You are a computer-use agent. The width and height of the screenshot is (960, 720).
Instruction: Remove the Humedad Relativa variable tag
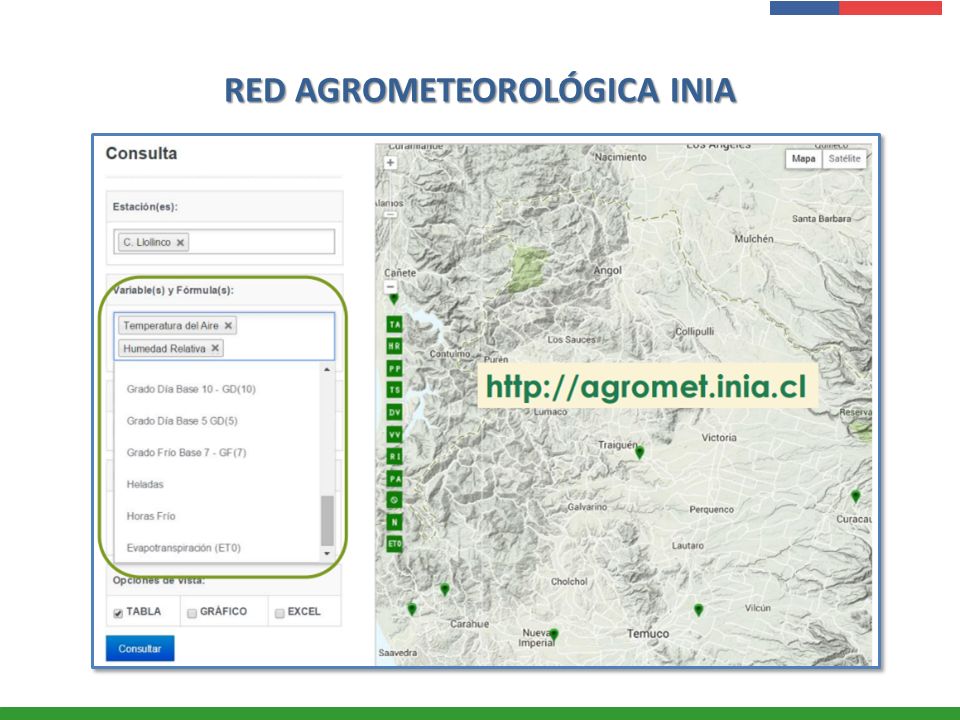pyautogui.click(x=215, y=348)
